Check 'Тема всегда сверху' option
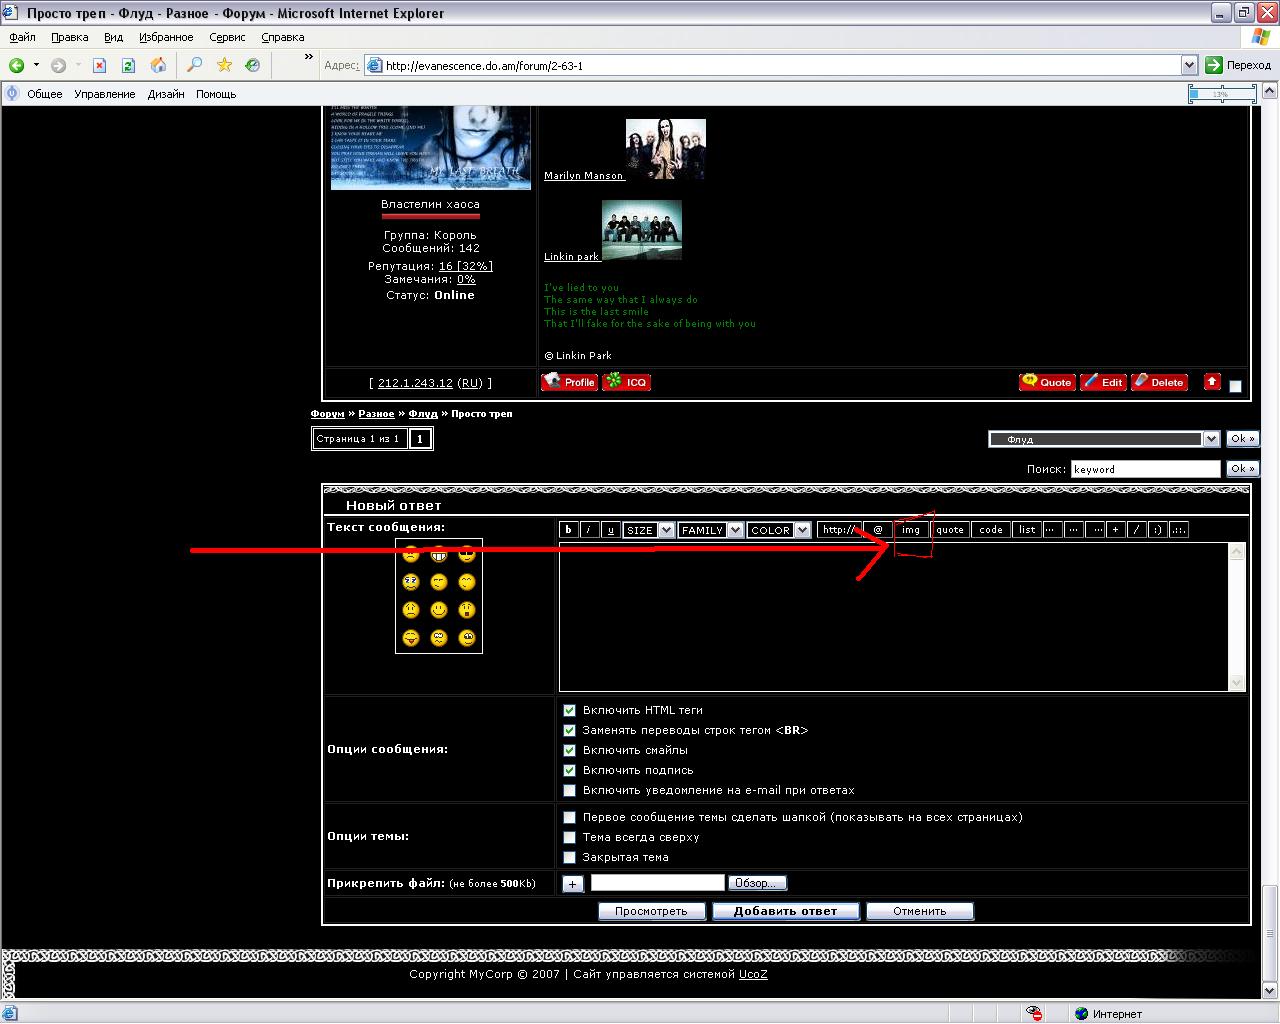The image size is (1280, 1024). pos(570,837)
